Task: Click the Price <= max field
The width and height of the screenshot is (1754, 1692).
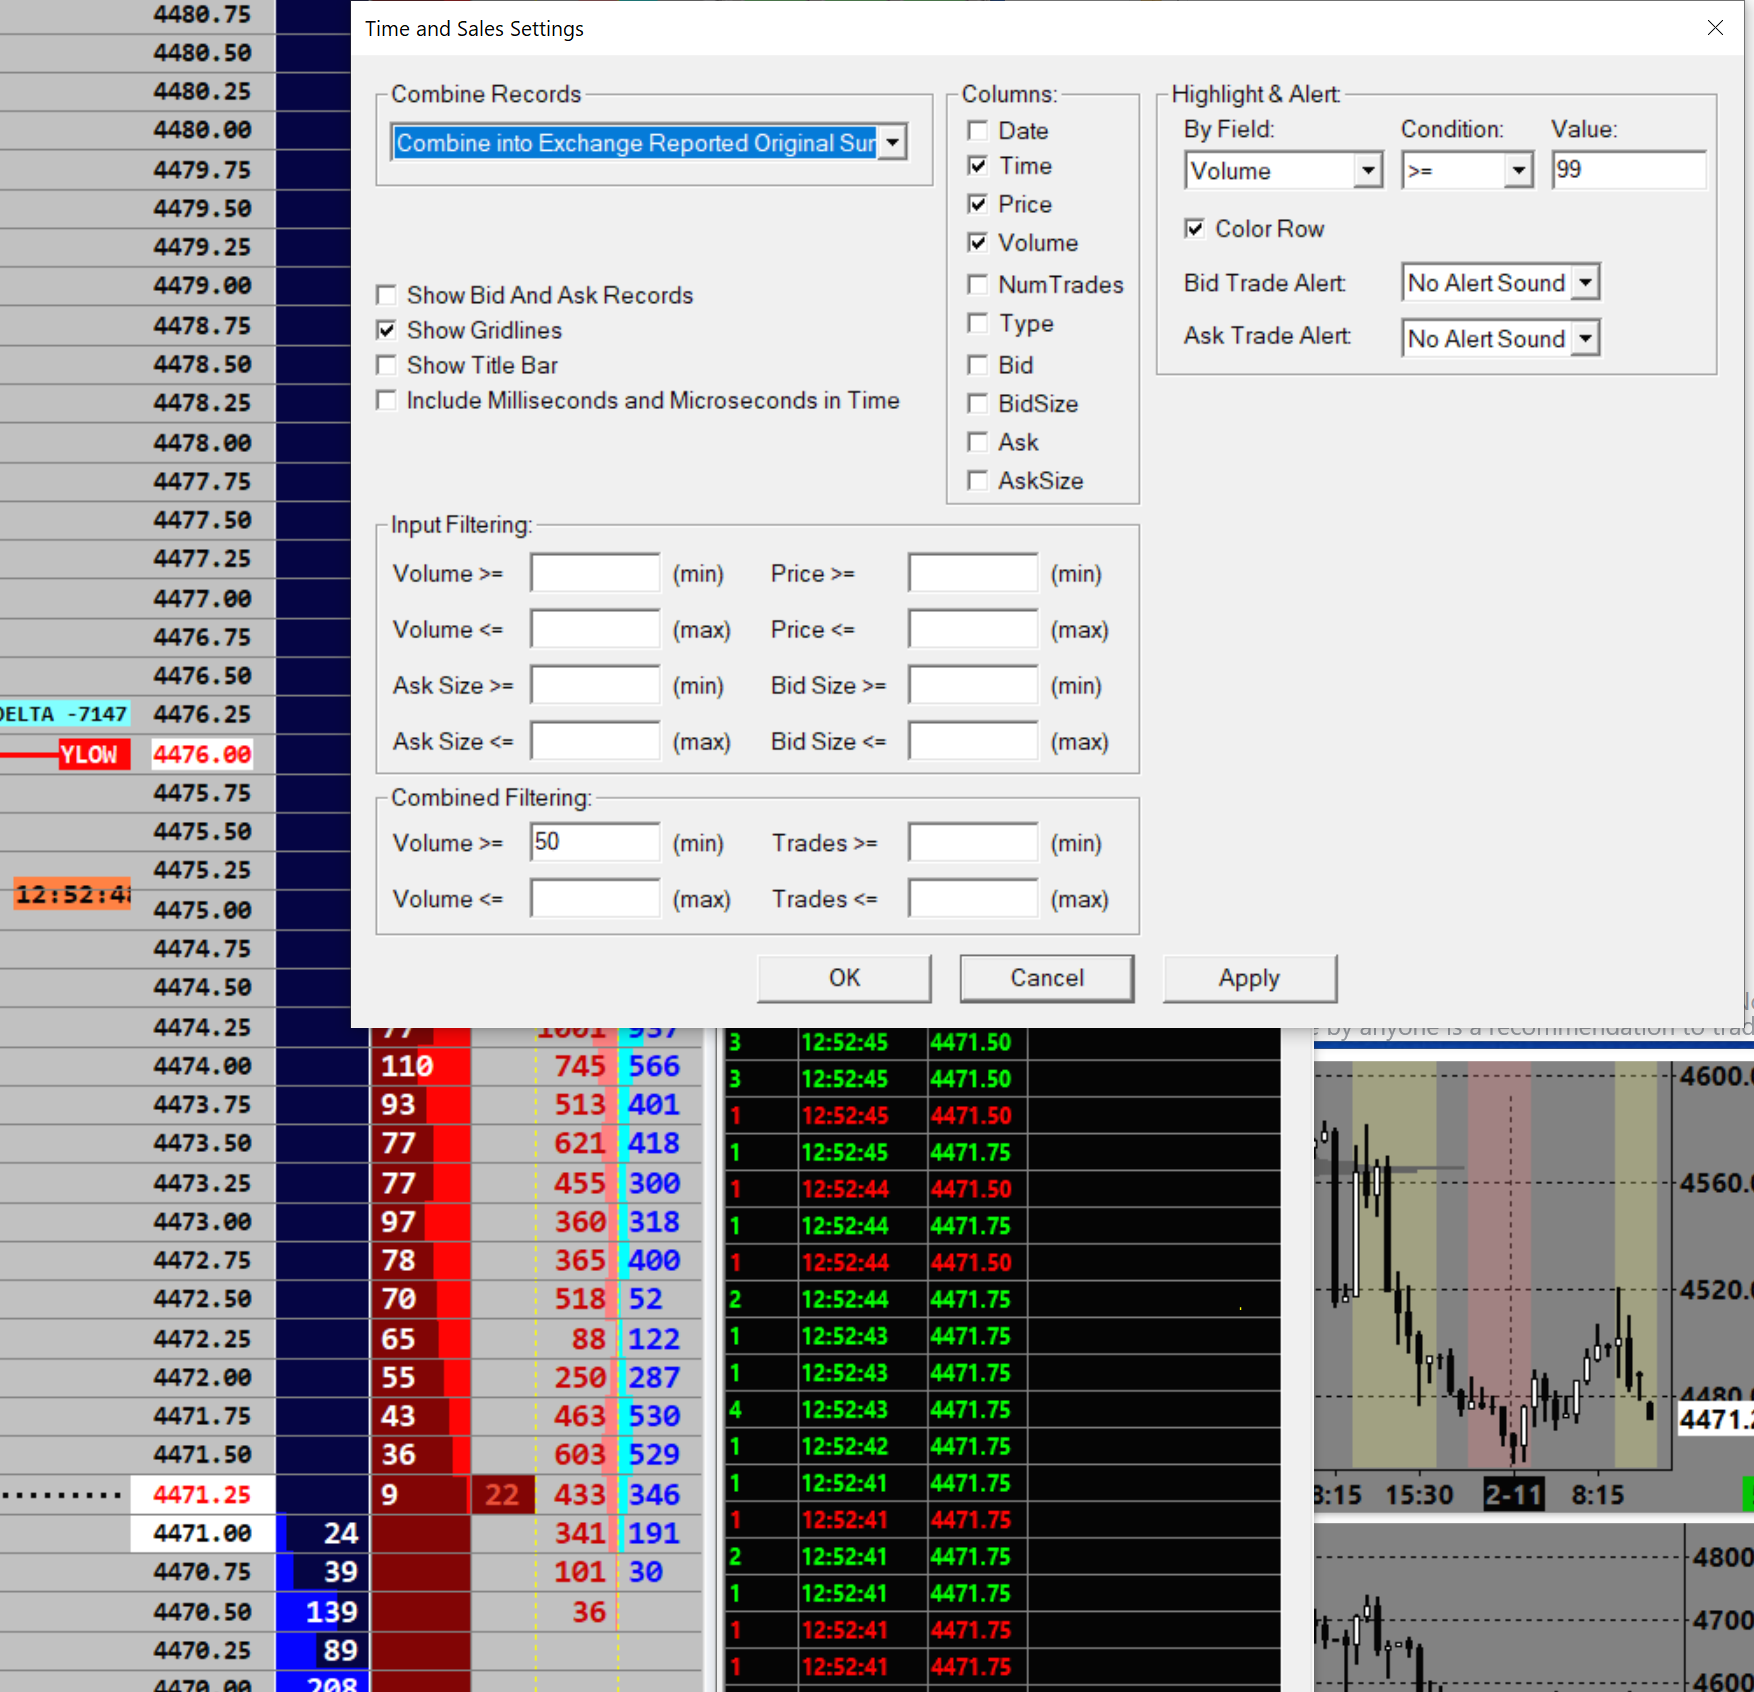Action: 973,629
